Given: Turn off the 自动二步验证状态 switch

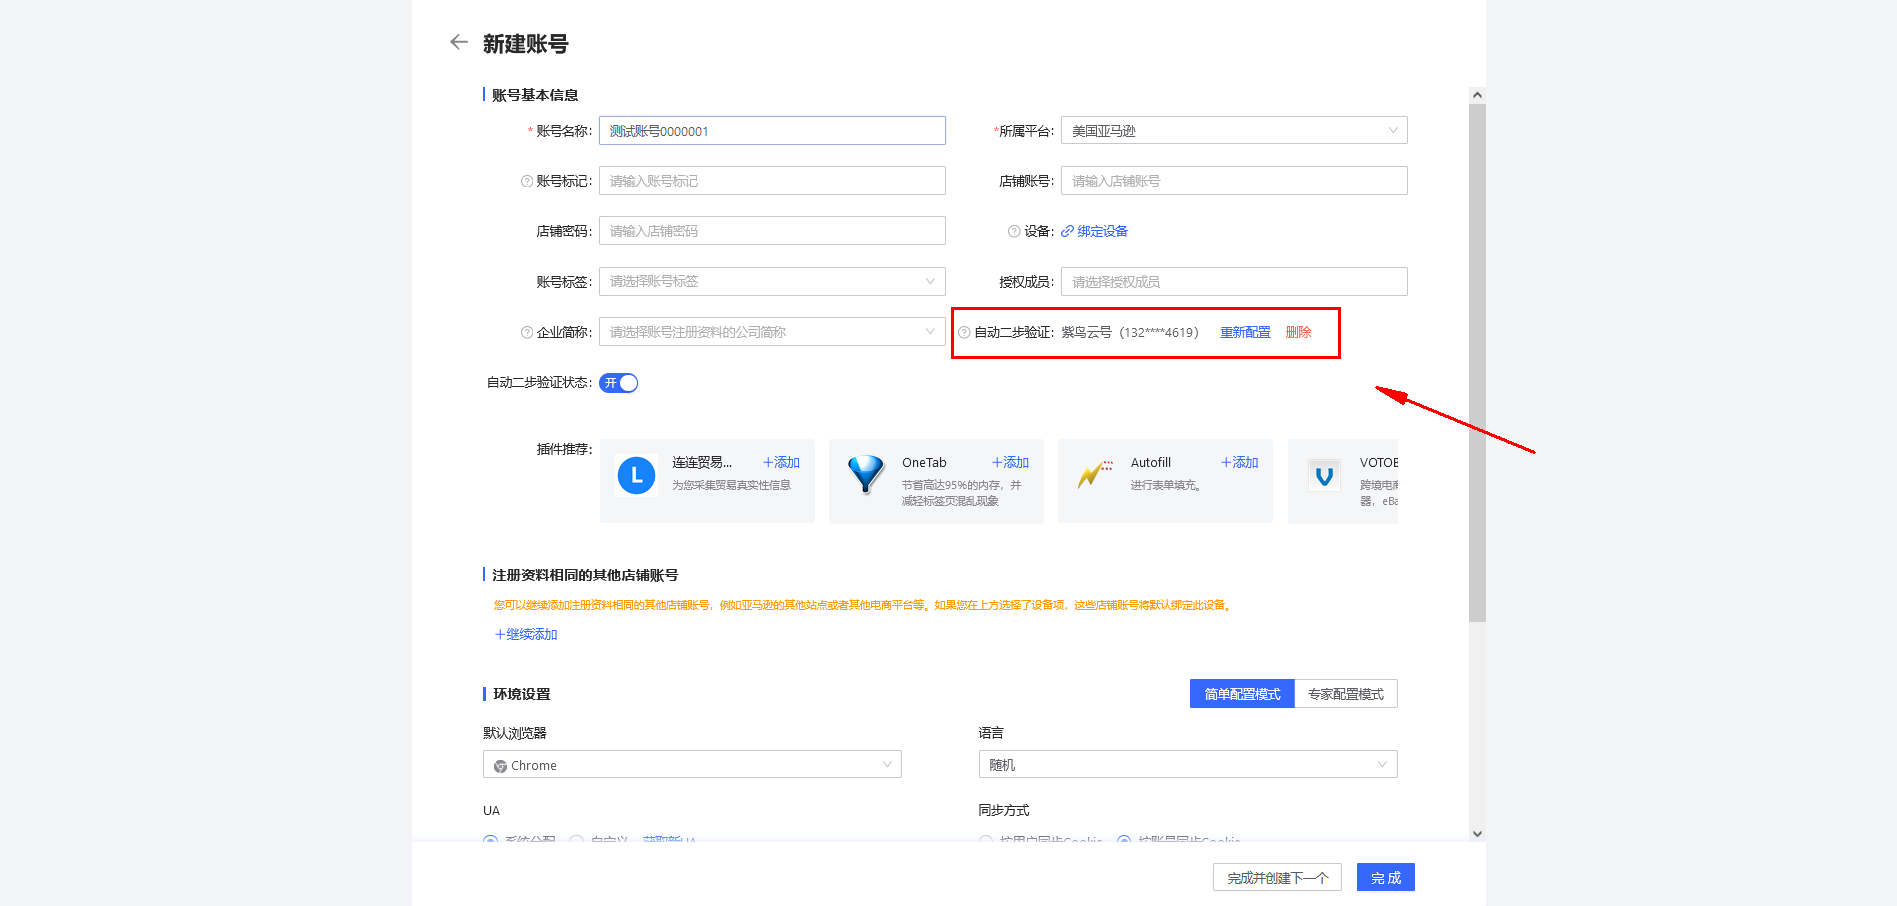Looking at the screenshot, I should pyautogui.click(x=618, y=382).
